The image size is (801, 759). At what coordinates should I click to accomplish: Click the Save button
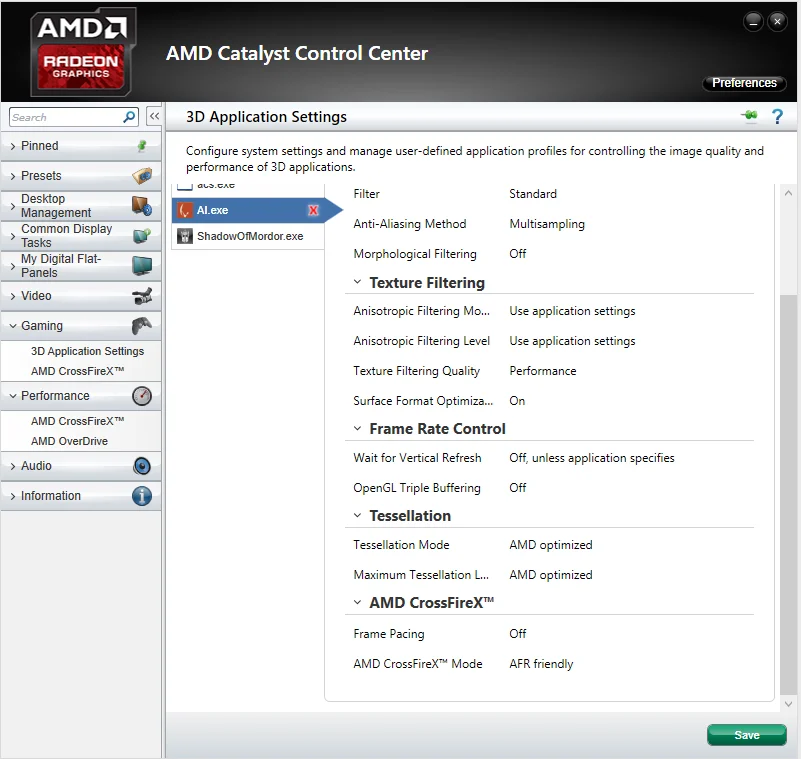pyautogui.click(x=746, y=734)
